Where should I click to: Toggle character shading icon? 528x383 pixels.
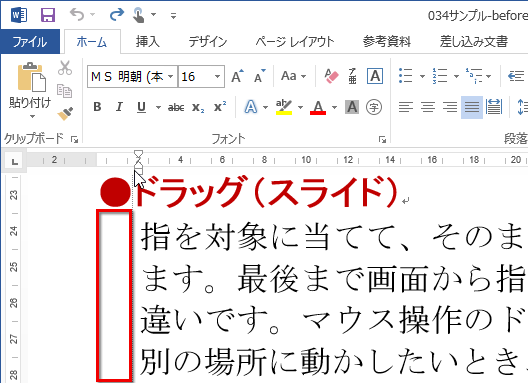click(x=352, y=107)
